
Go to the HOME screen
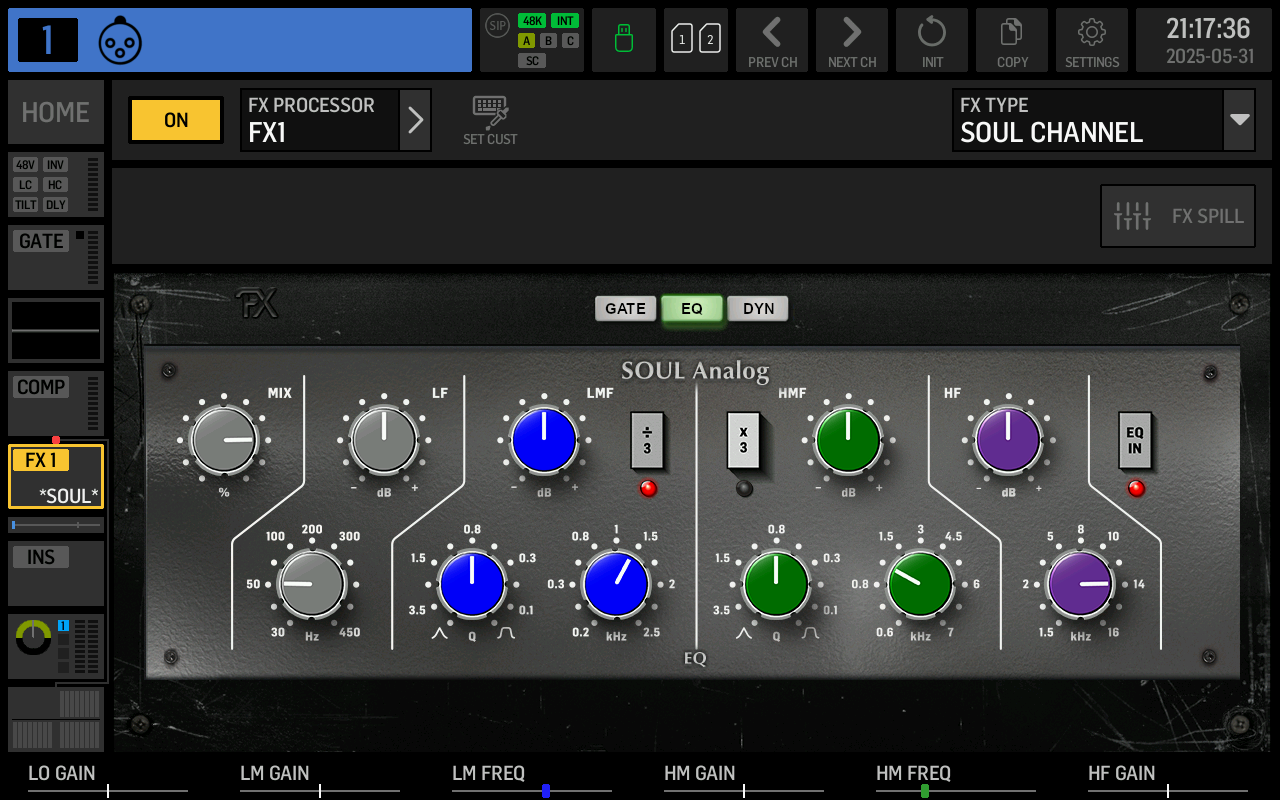55,111
